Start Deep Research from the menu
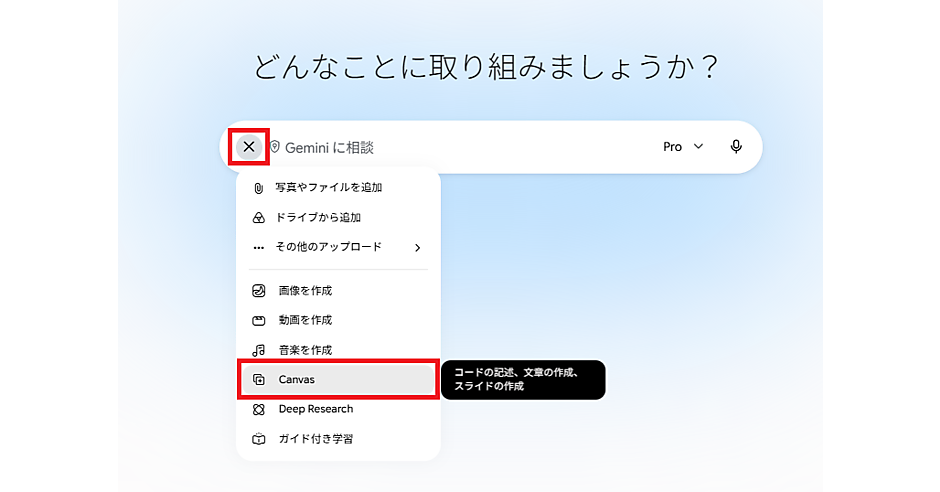Image resolution: width=940 pixels, height=492 pixels. (338, 409)
